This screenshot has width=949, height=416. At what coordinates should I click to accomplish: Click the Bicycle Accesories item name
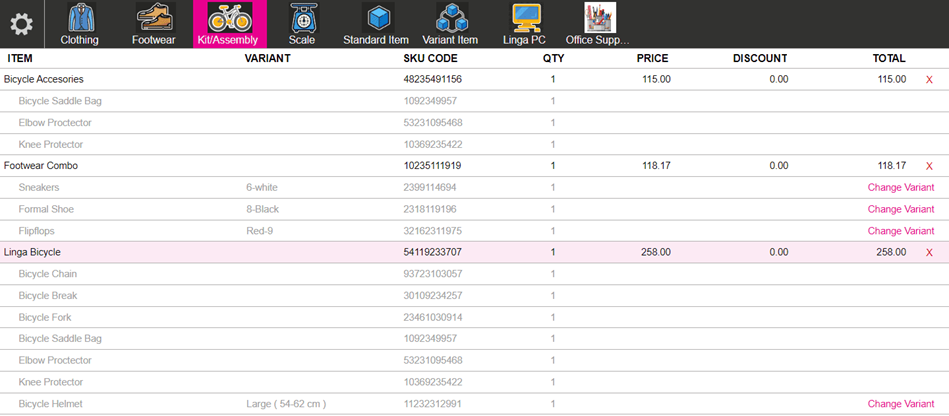43,79
